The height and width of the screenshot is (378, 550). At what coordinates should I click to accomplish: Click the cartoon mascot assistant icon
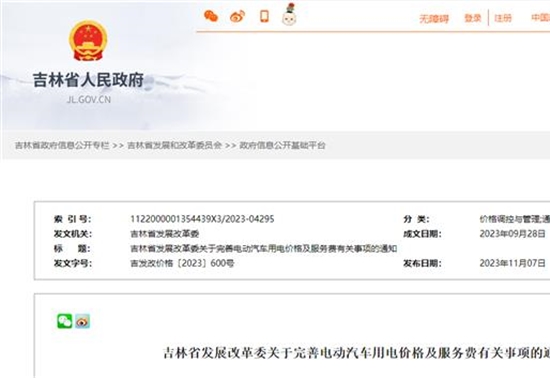point(289,14)
